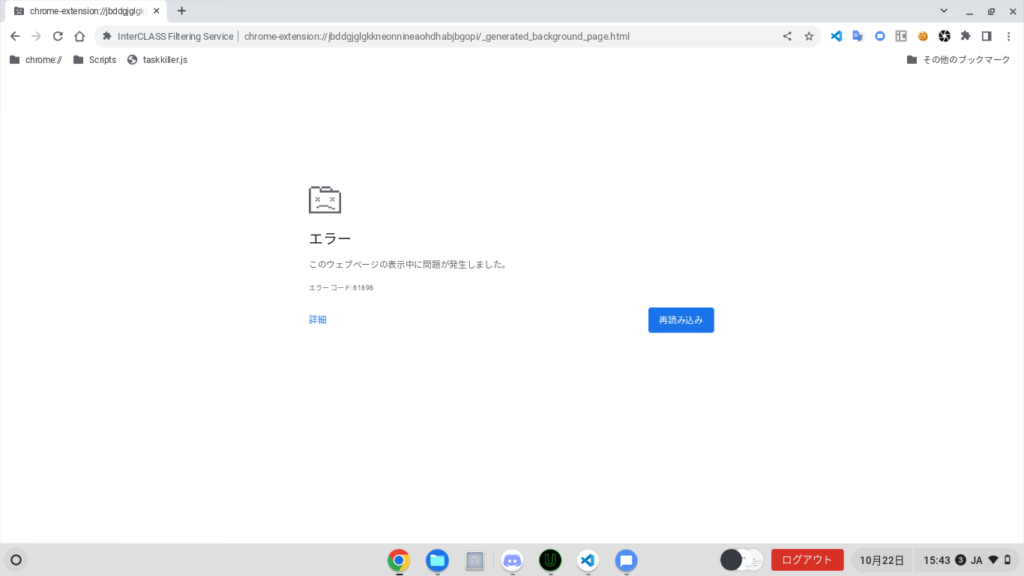The width and height of the screenshot is (1024, 576).
Task: Click the 再読み込み reload button
Action: 680,320
